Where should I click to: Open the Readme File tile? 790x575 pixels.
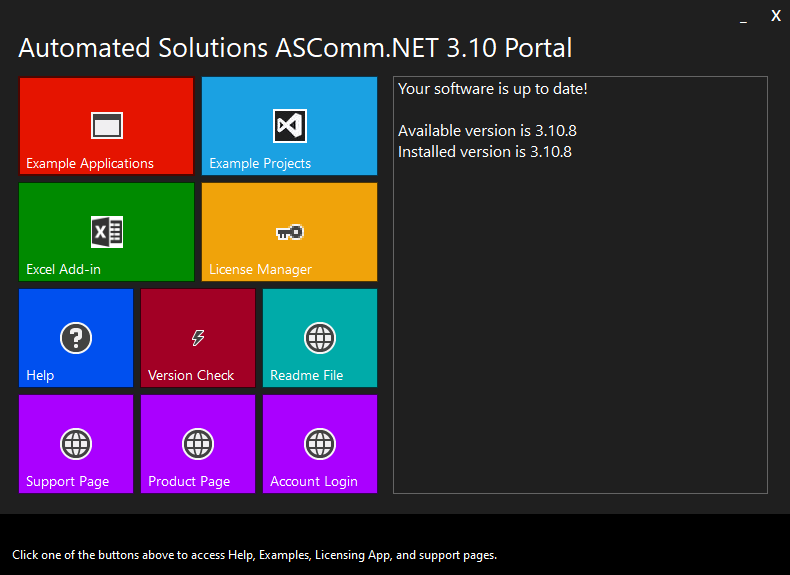tap(320, 338)
